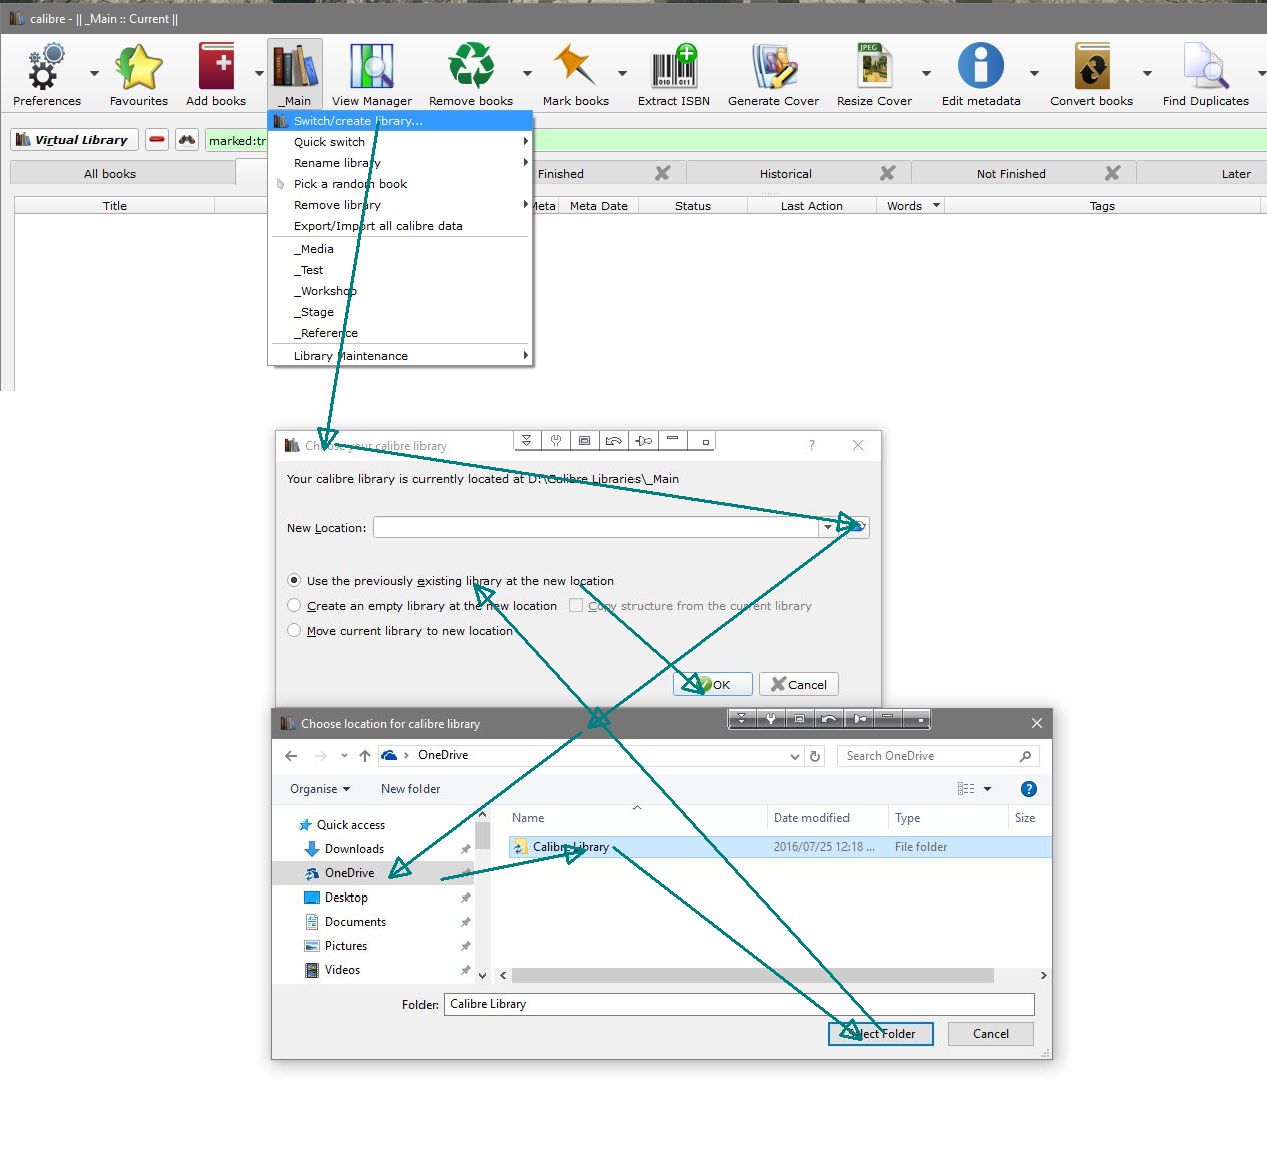
Task: Open the view options dropdown arrow
Action: pyautogui.click(x=988, y=789)
